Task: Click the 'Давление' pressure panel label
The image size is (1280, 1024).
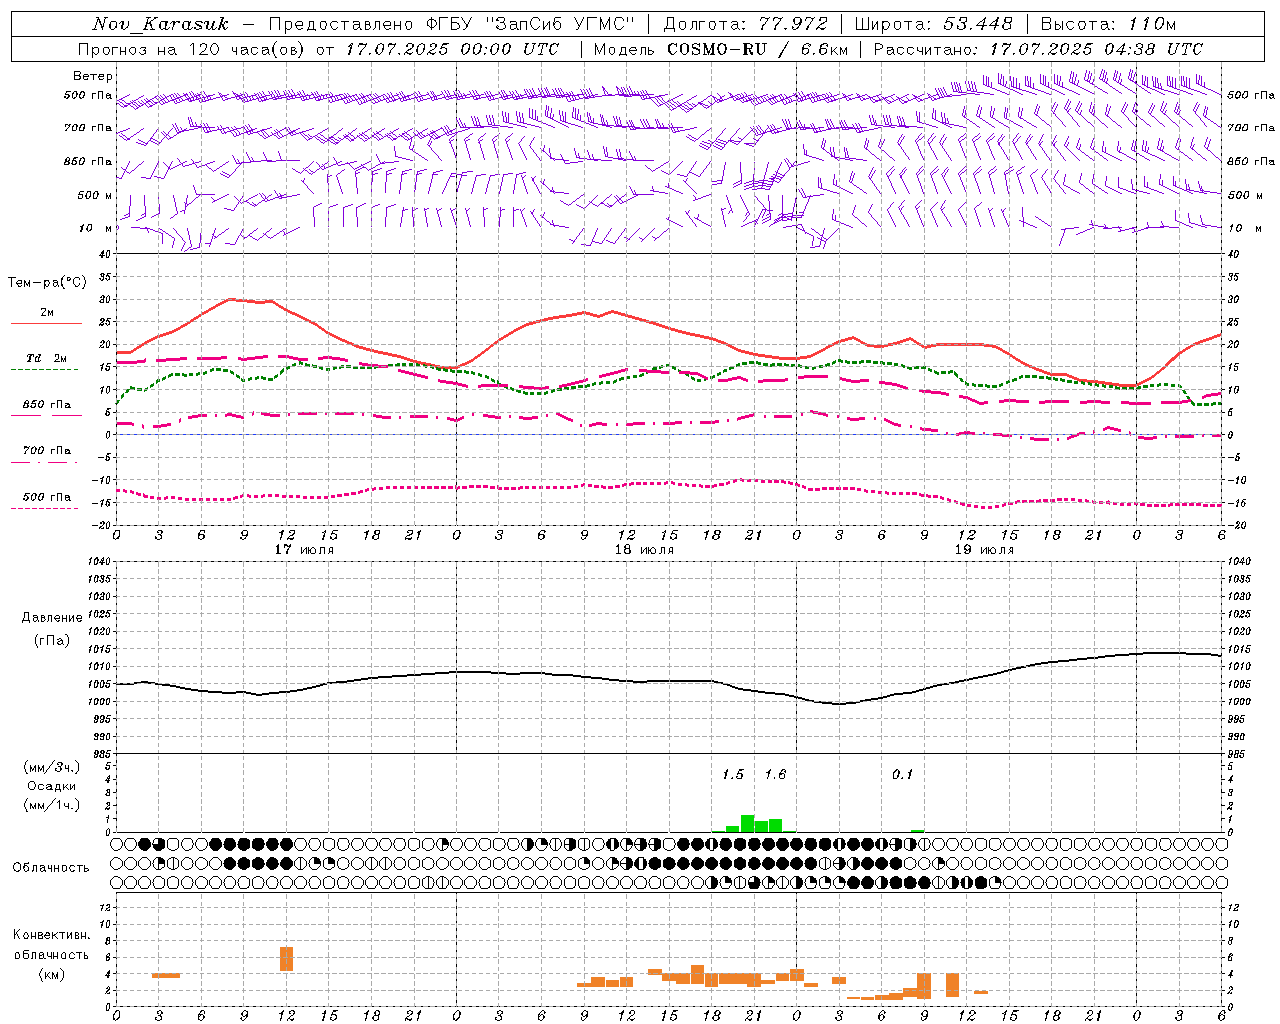Action: point(52,618)
